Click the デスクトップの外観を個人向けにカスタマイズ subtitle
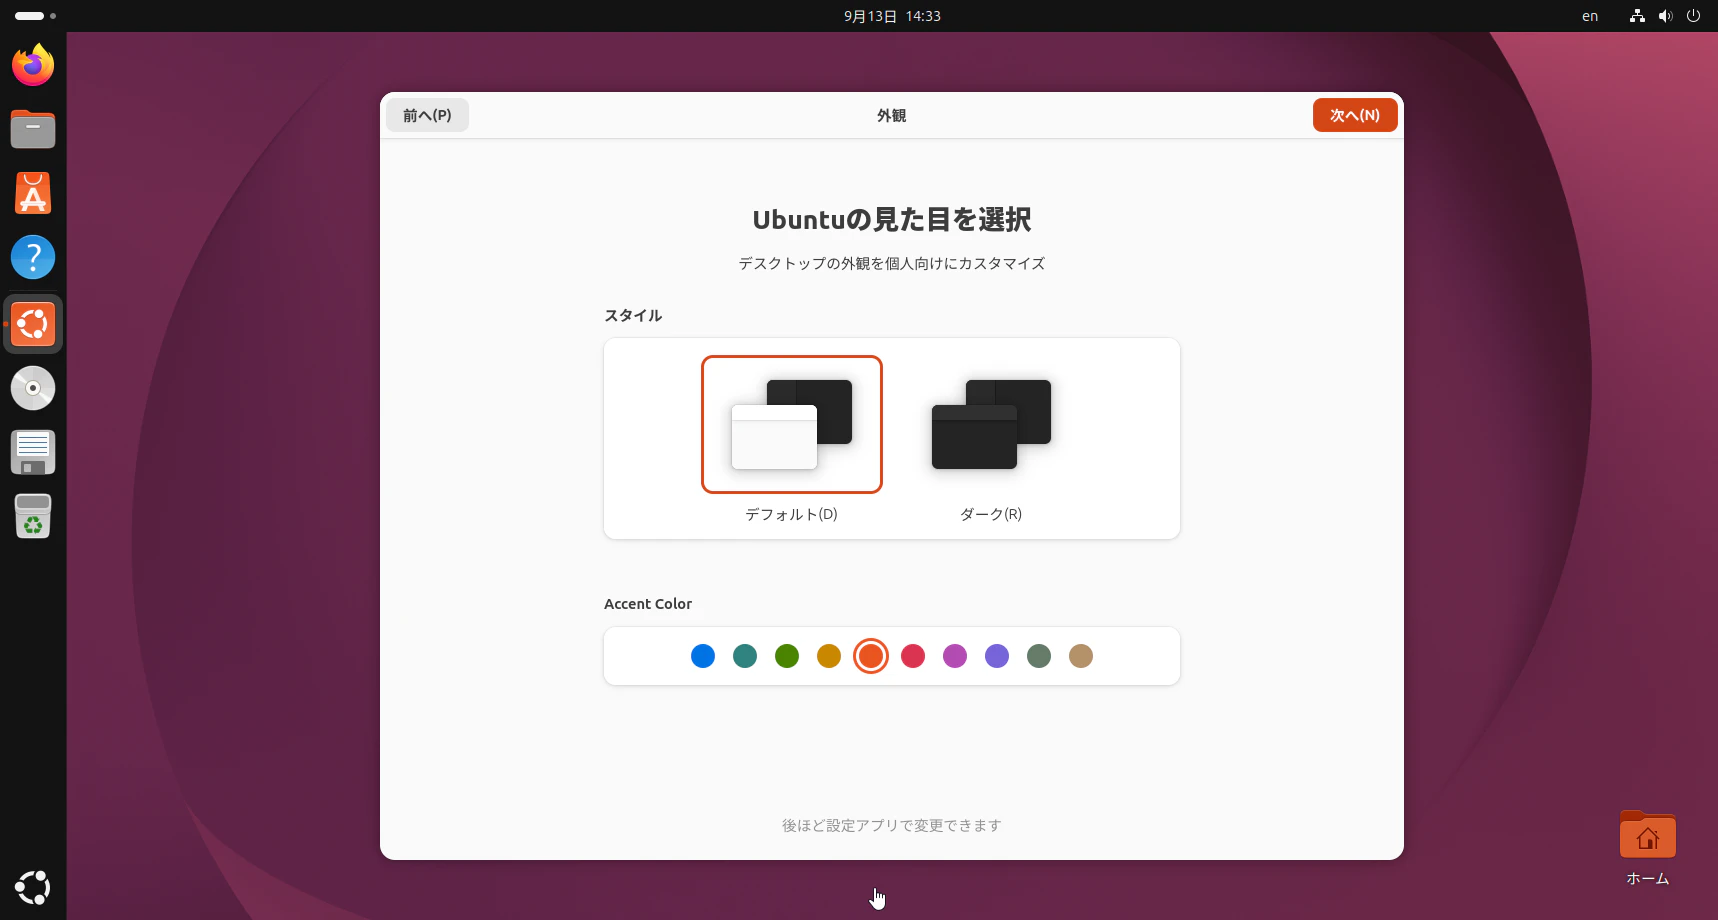This screenshot has height=920, width=1718. click(892, 263)
